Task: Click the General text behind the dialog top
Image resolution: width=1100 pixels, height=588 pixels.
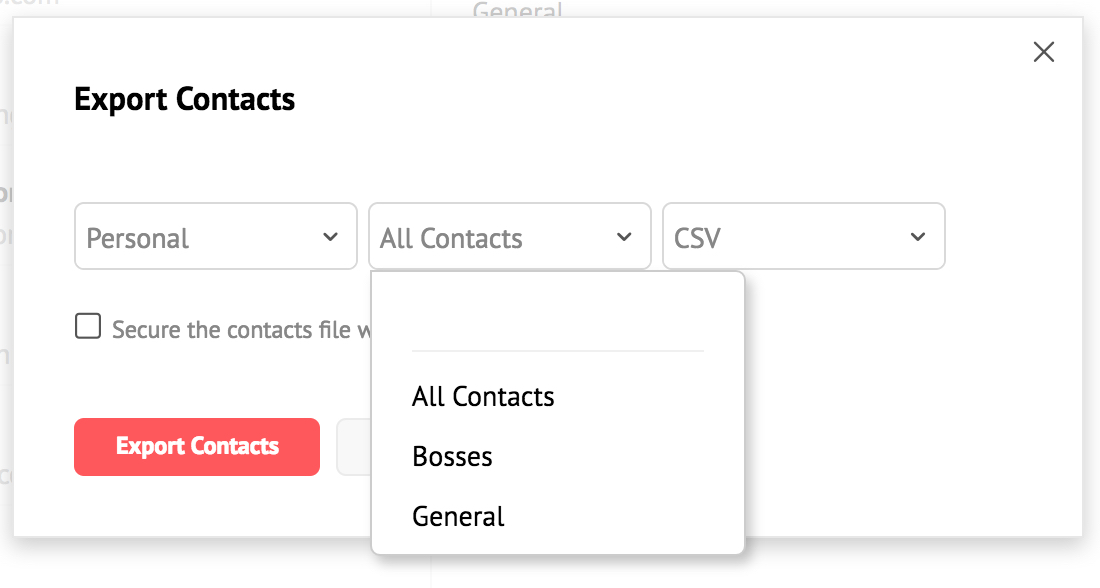Action: (517, 10)
